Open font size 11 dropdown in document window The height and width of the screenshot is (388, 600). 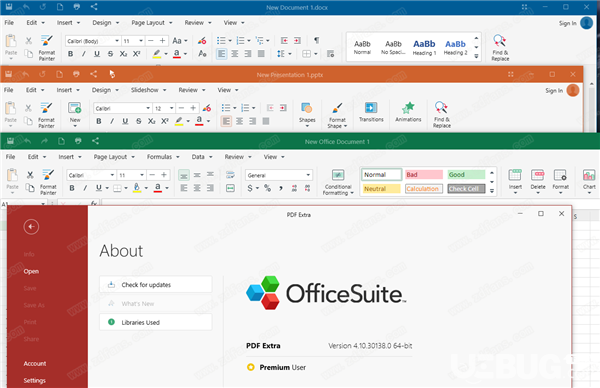141,41
